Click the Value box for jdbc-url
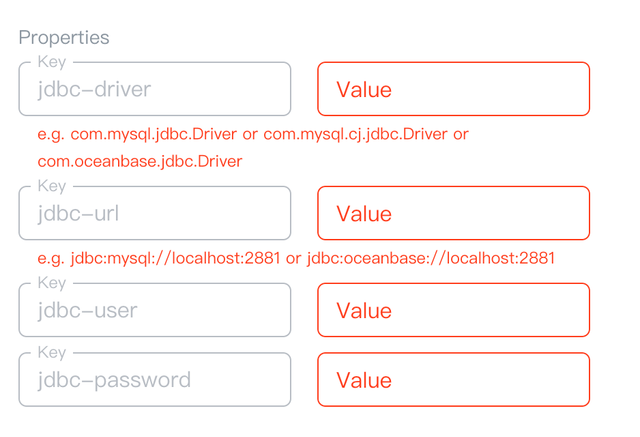This screenshot has width=640, height=437. [453, 214]
